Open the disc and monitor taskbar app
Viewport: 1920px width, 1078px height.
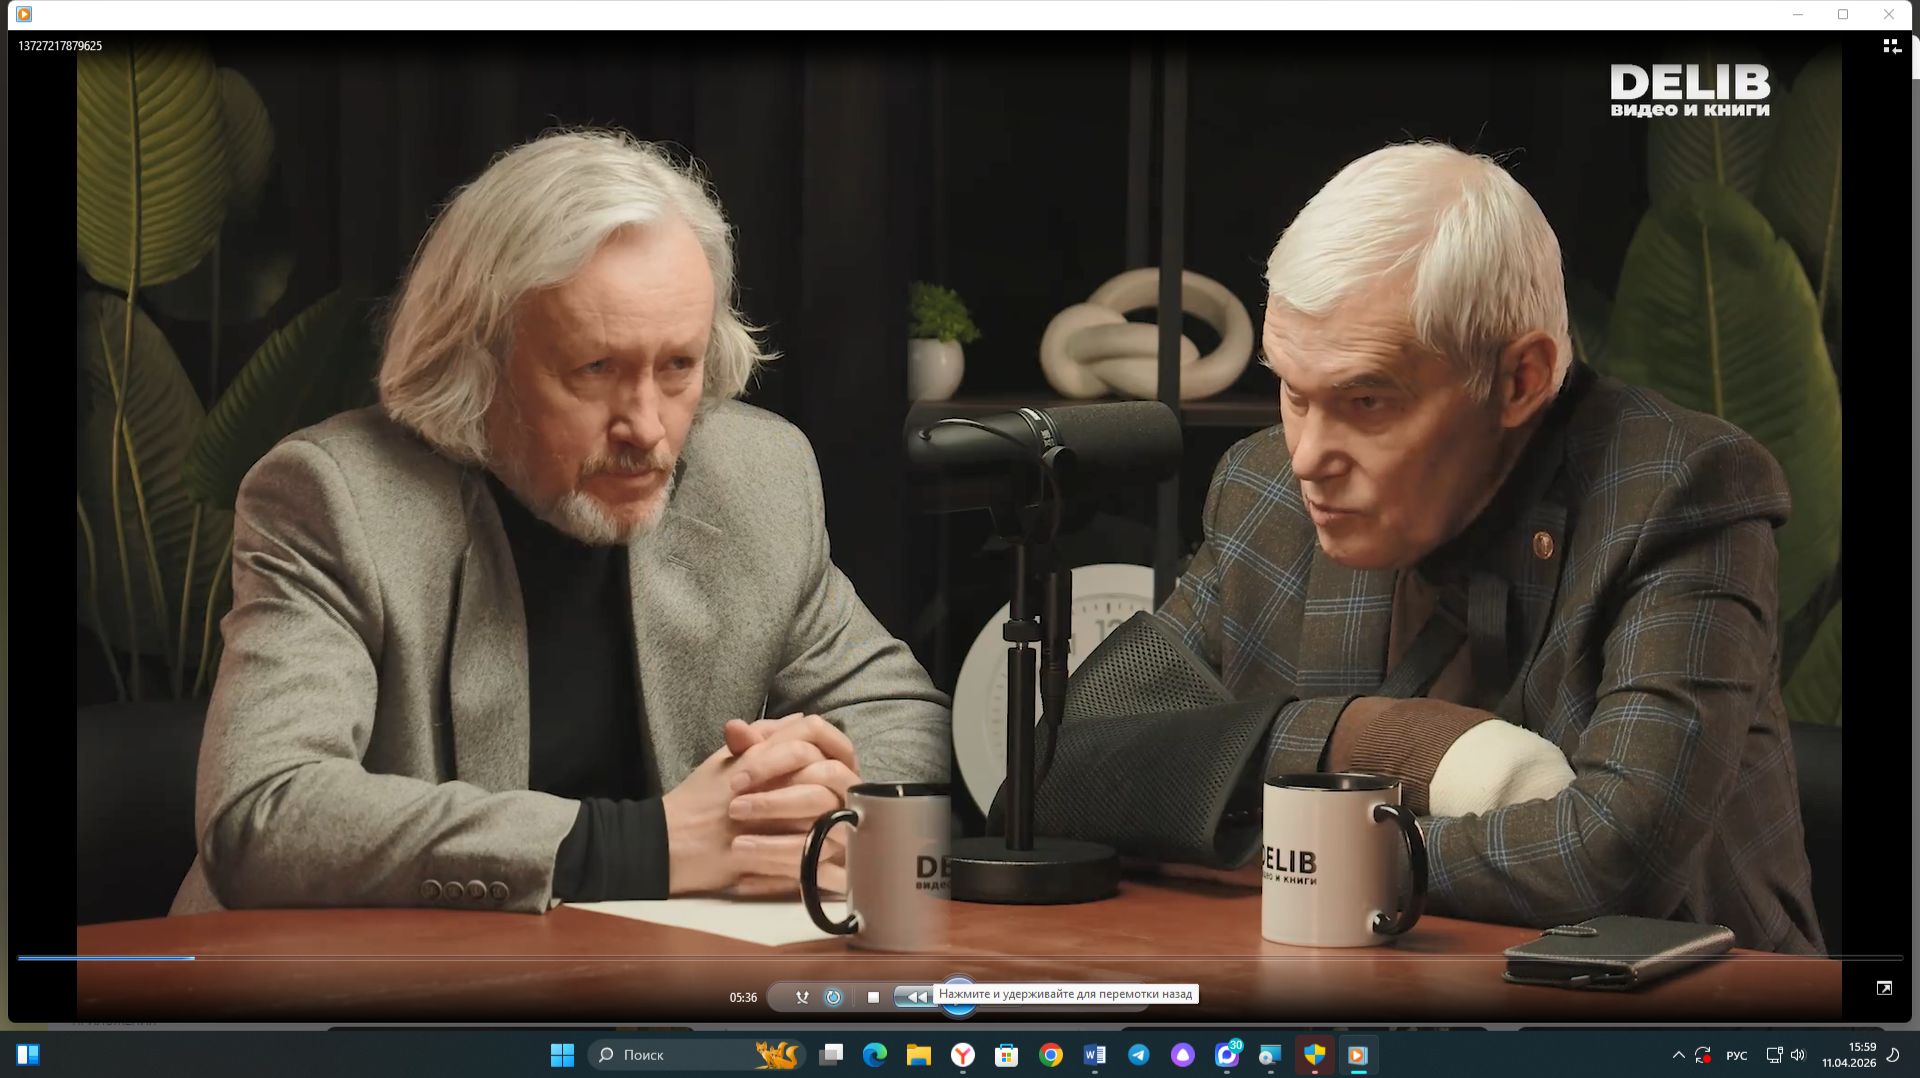1271,1055
